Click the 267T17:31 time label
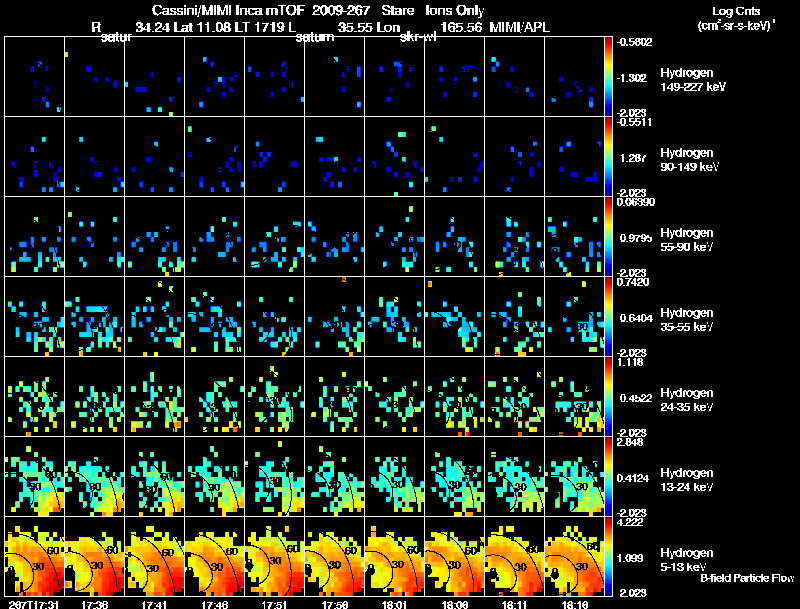The width and height of the screenshot is (800, 609). [x=32, y=604]
